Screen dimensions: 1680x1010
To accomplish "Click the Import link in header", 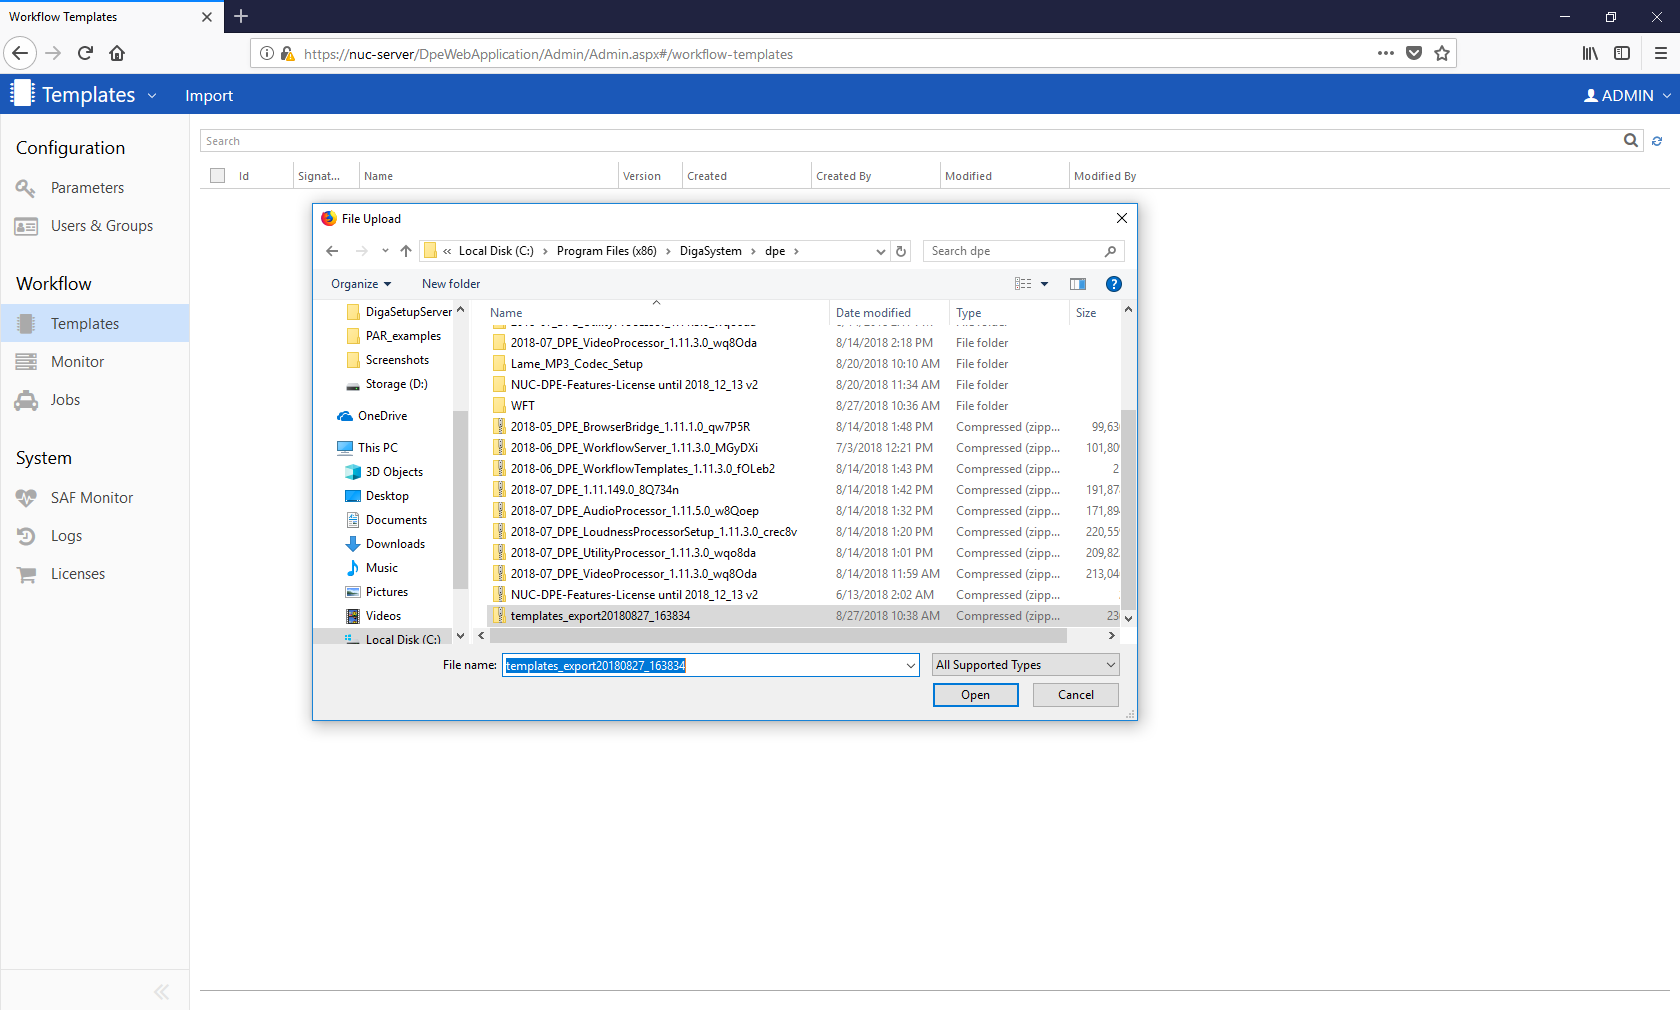I will tap(208, 96).
